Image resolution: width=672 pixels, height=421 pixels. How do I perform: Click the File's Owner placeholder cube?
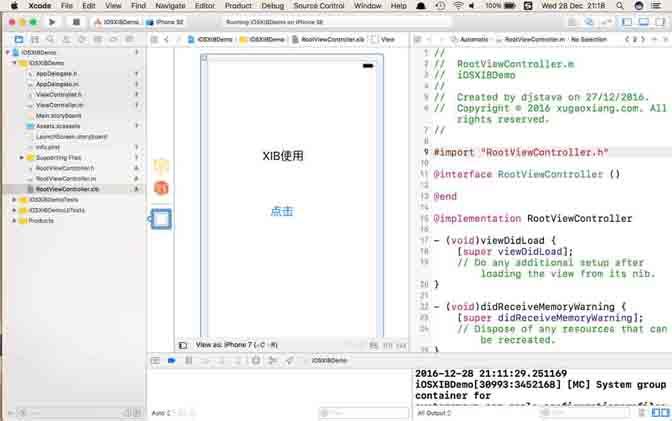tap(161, 167)
